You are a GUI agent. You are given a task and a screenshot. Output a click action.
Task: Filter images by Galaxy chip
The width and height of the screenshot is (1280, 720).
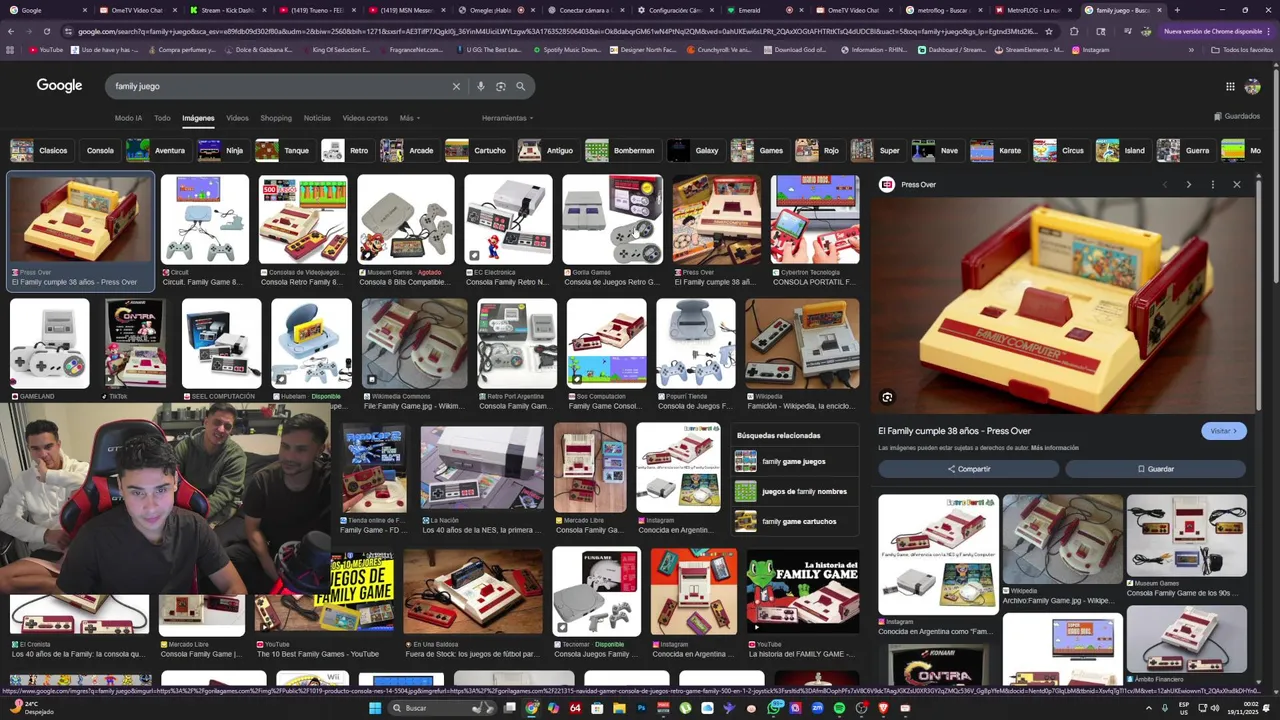pyautogui.click(x=694, y=151)
